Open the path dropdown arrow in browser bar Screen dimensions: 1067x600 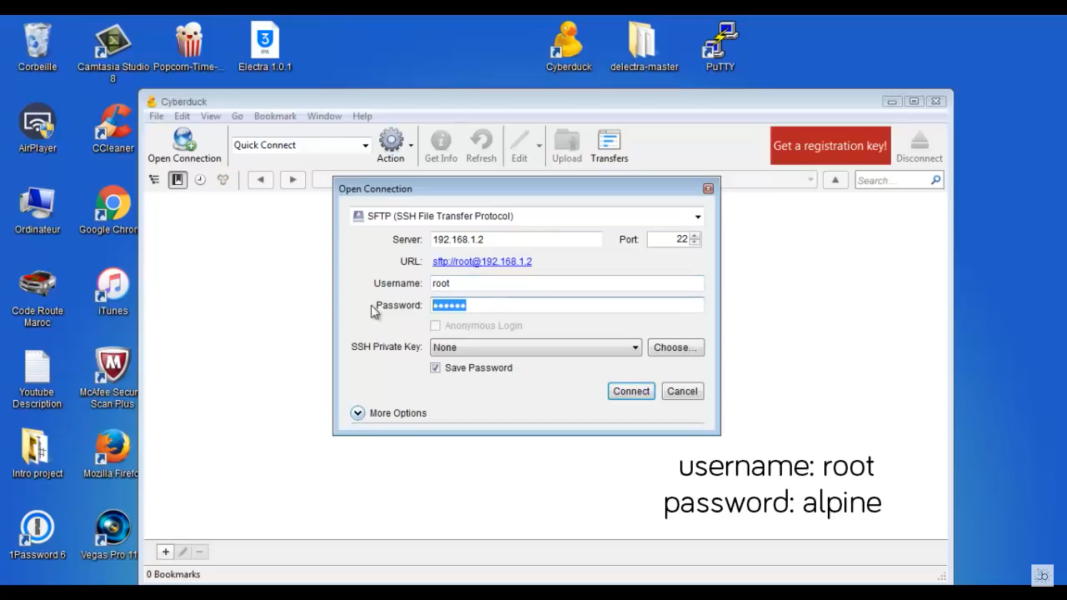(810, 180)
